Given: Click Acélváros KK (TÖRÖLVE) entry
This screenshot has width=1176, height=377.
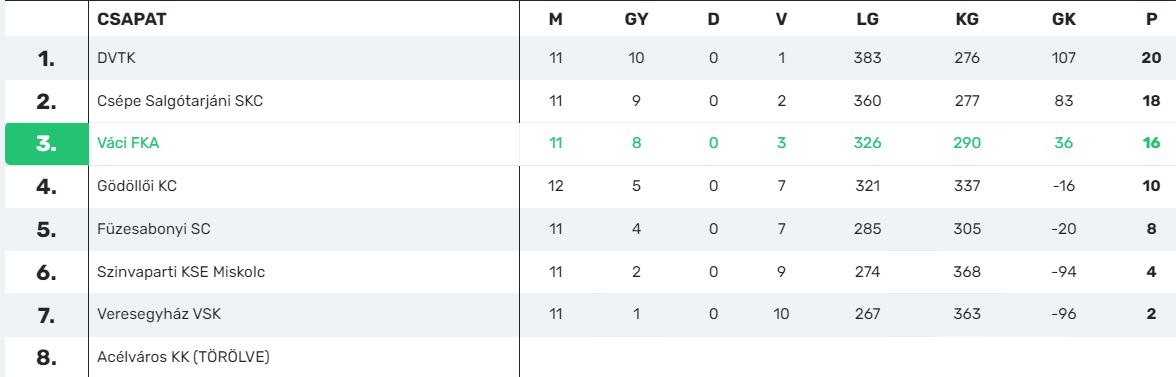Looking at the screenshot, I should 183,357.
